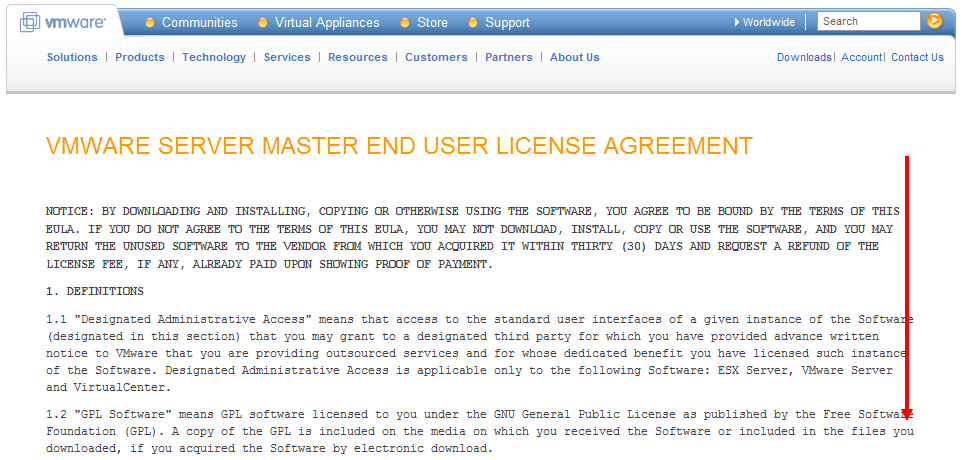The width and height of the screenshot is (962, 460).
Task: Open the Virtual Appliances tab
Action: [x=319, y=23]
